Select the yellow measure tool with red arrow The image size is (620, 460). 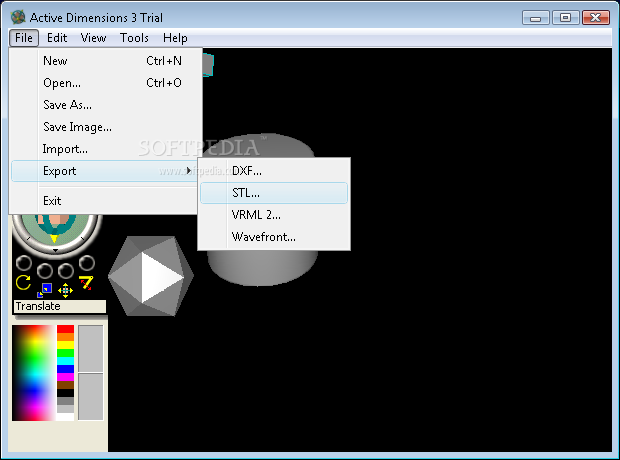pos(86,282)
